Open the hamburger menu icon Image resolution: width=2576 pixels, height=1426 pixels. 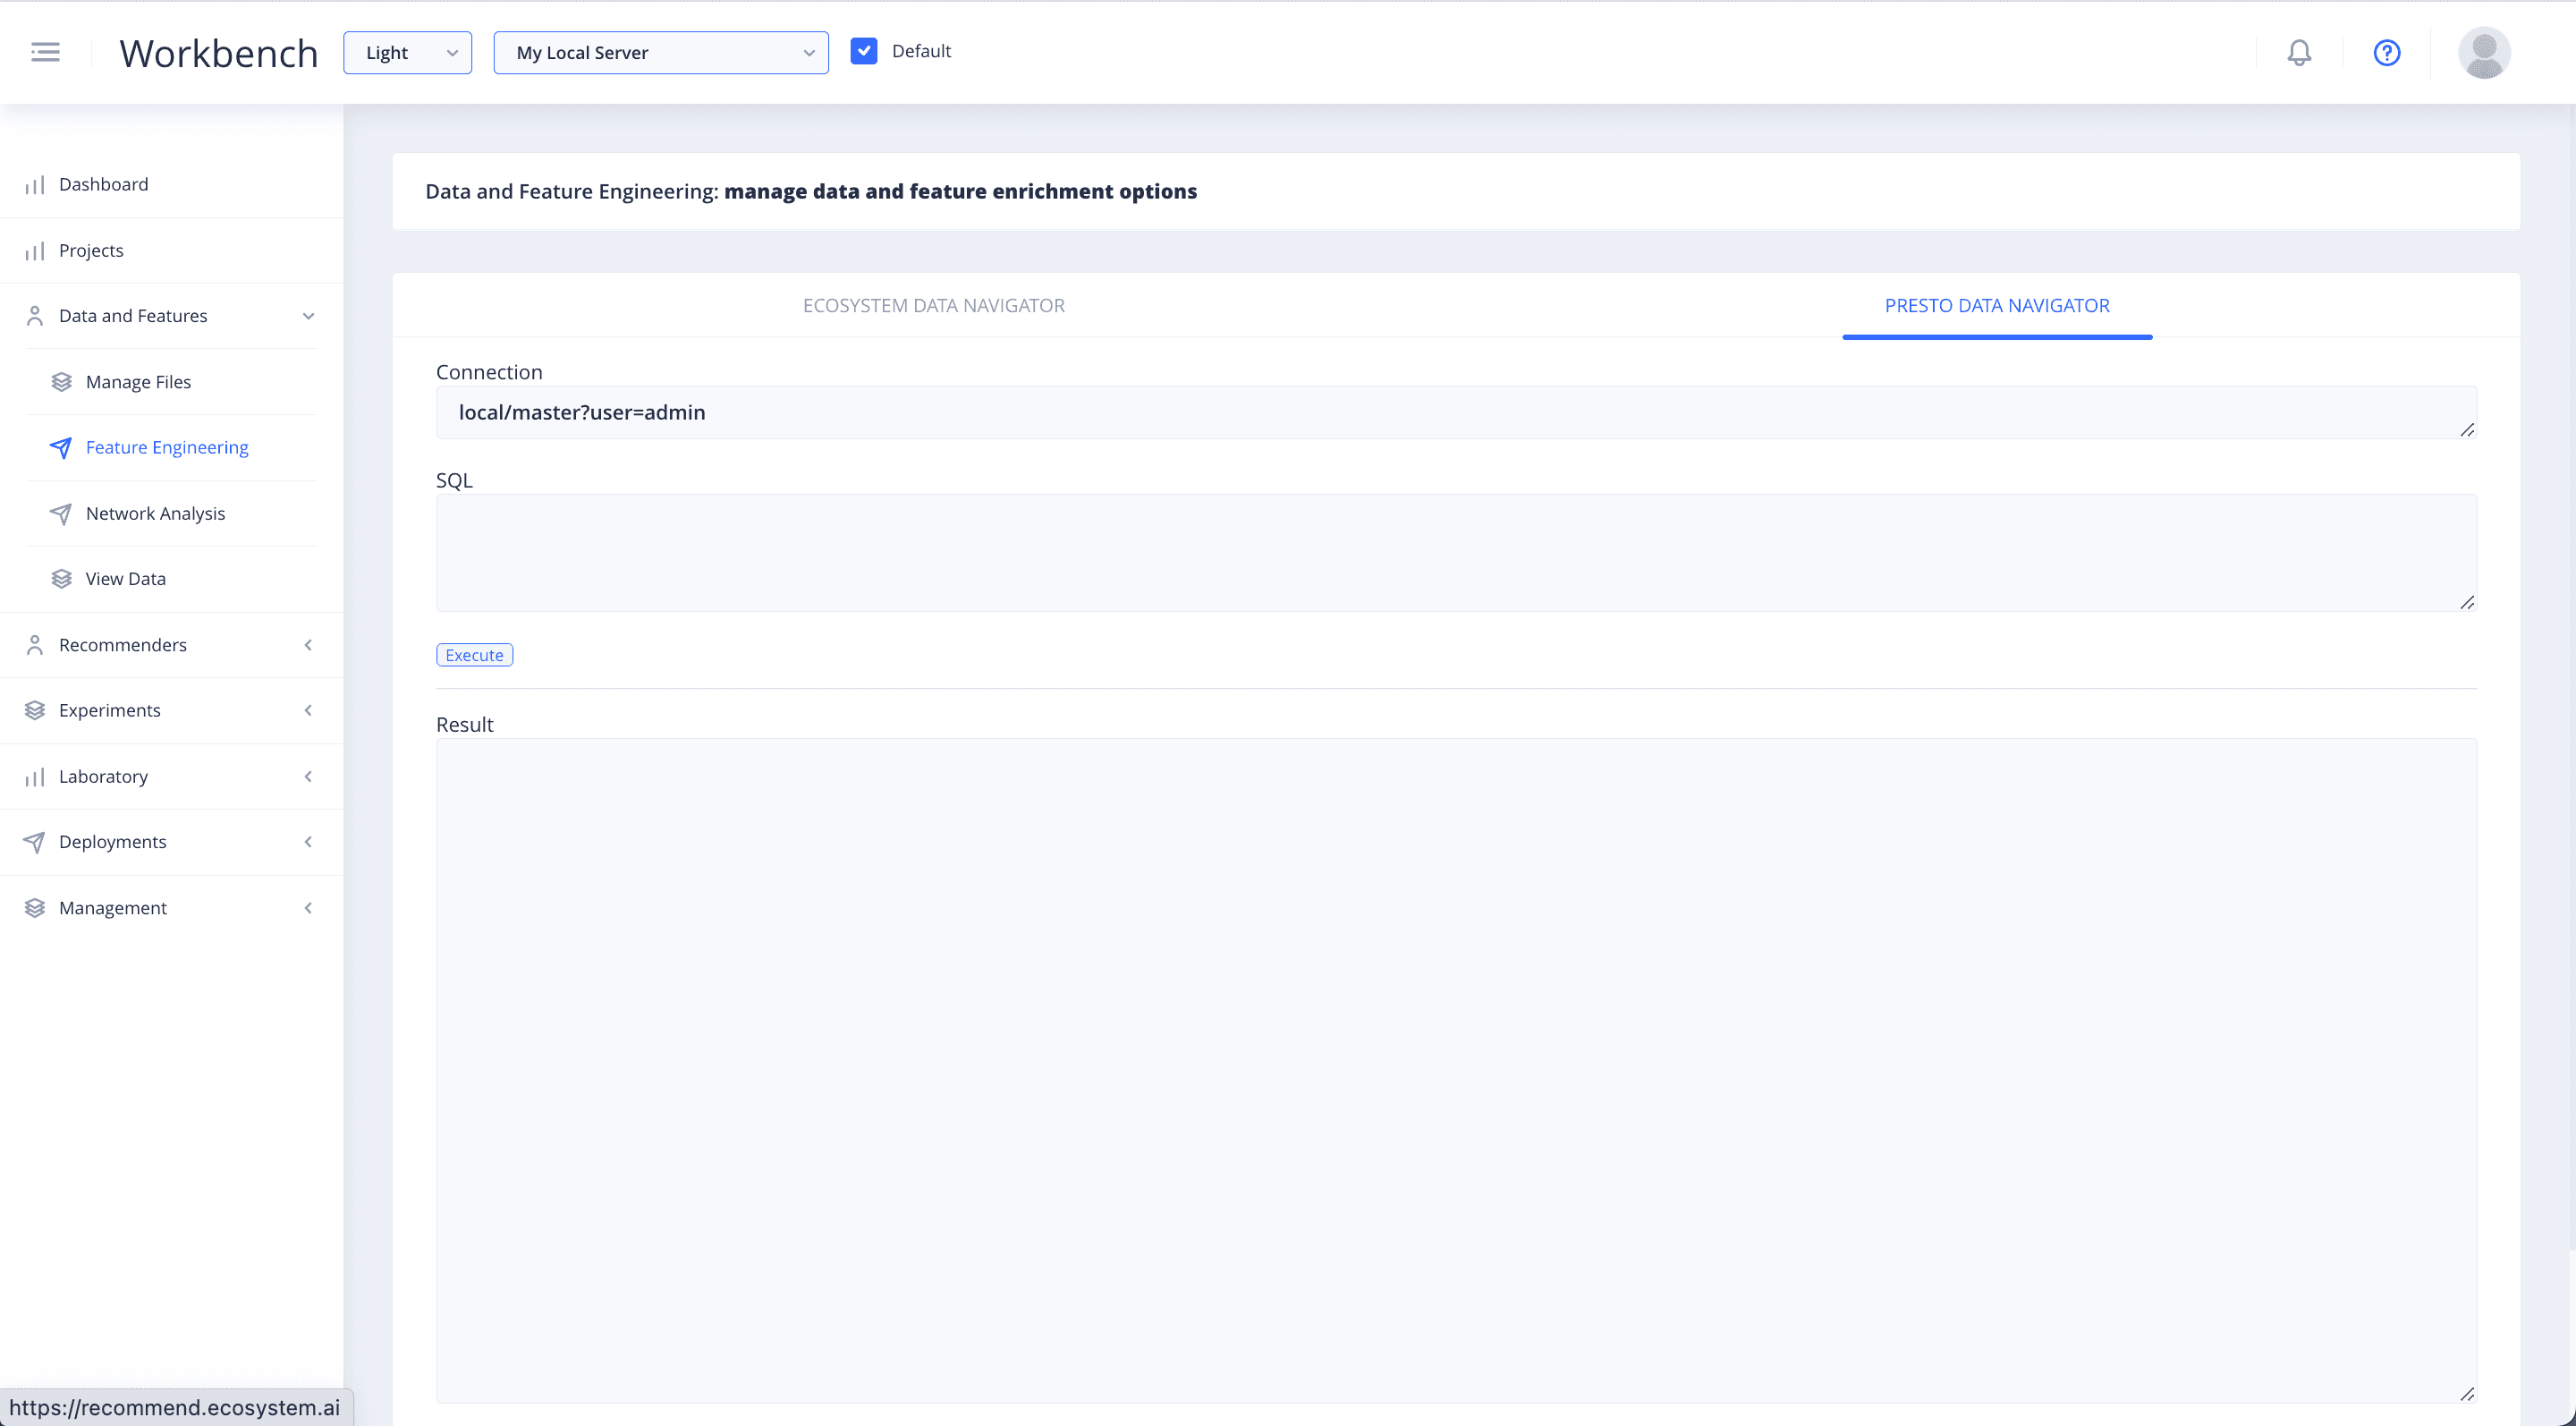click(x=45, y=52)
